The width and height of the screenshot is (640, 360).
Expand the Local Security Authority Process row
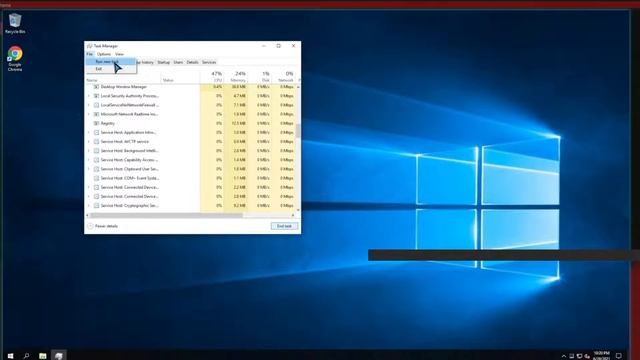tap(89, 96)
